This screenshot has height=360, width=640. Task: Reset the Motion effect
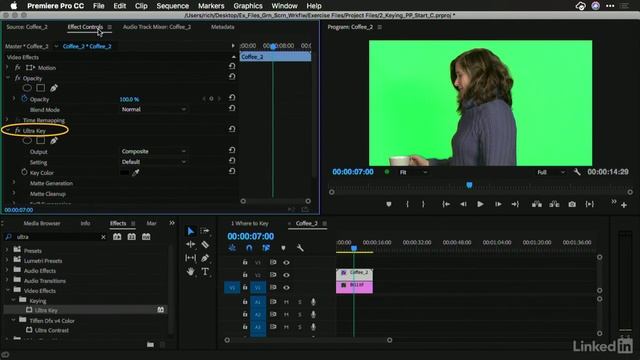232,66
